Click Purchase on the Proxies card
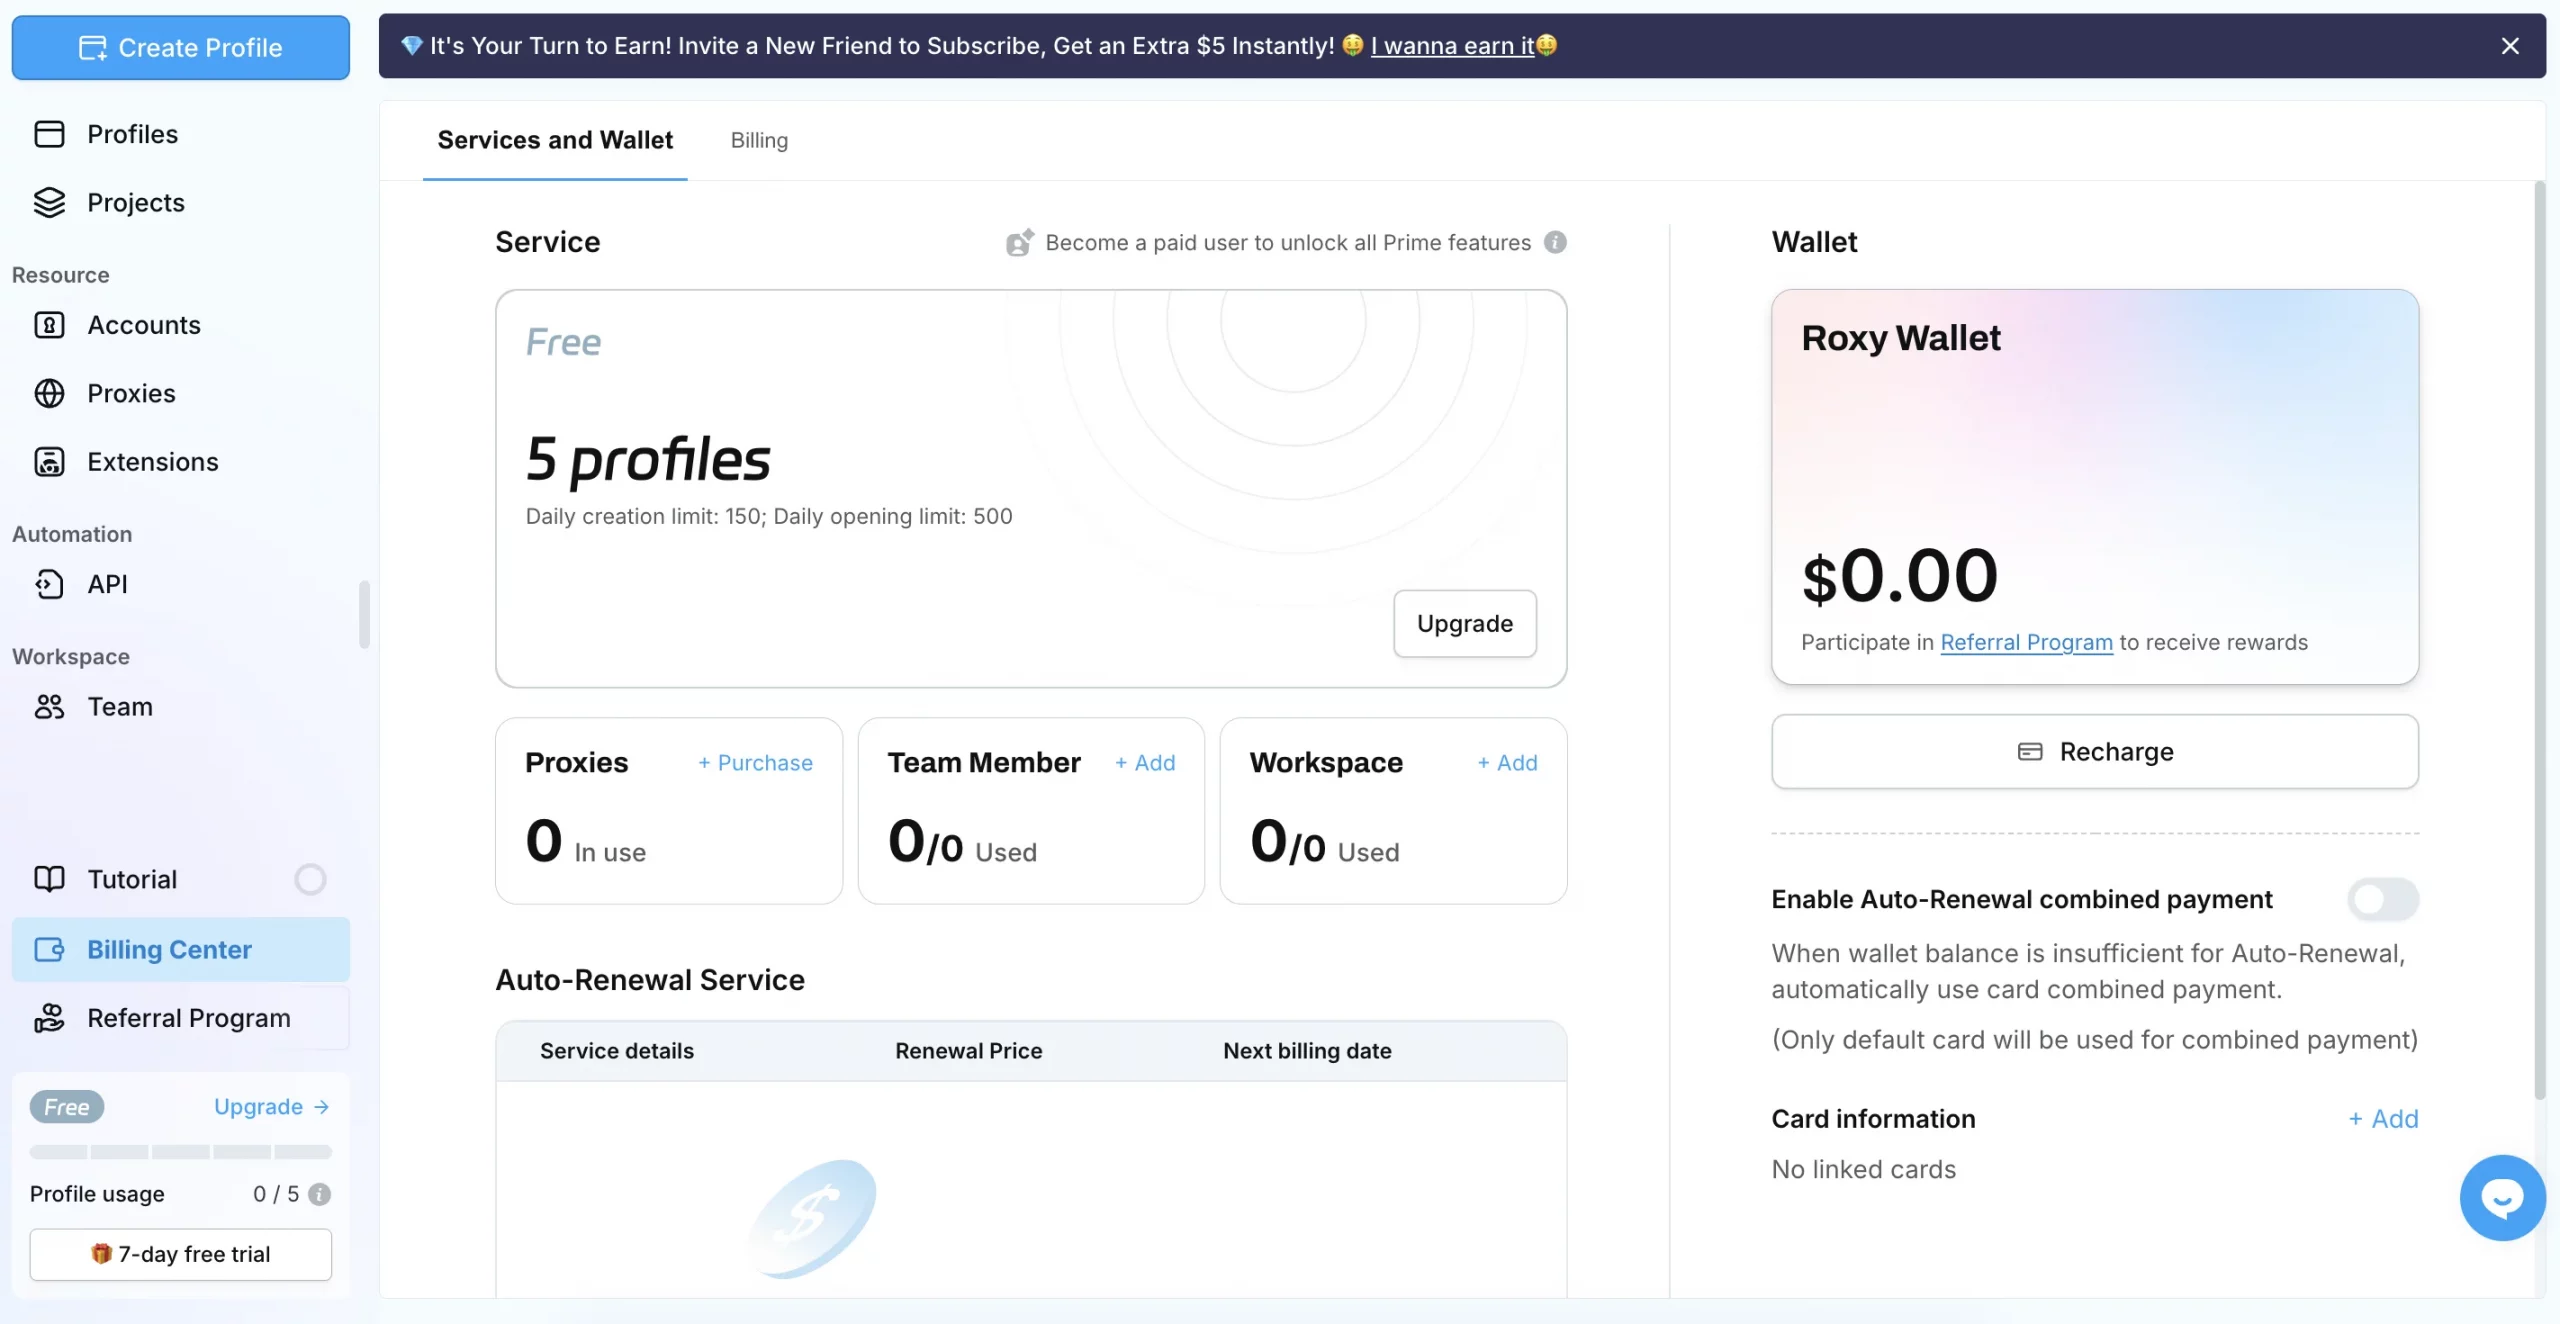Image resolution: width=2560 pixels, height=1324 pixels. [x=755, y=763]
